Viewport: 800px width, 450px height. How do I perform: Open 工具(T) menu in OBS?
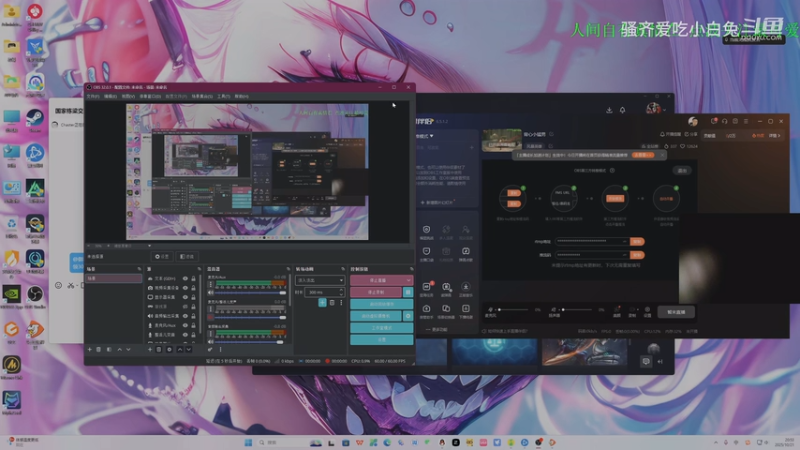pos(223,96)
